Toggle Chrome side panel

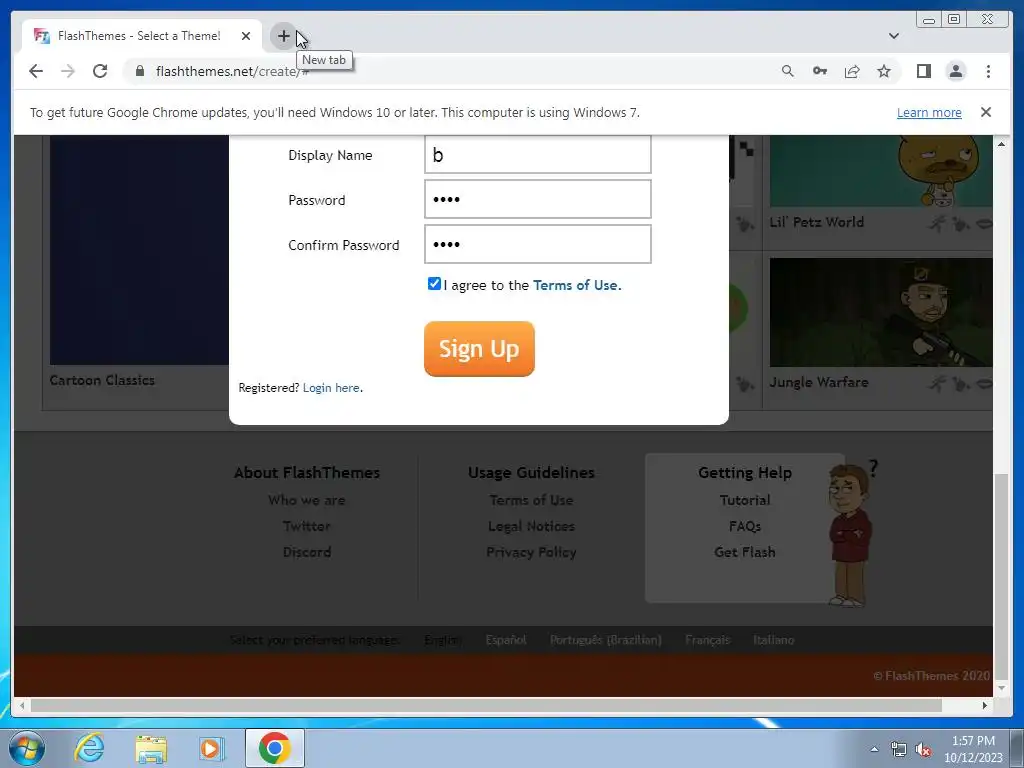pyautogui.click(x=923, y=71)
